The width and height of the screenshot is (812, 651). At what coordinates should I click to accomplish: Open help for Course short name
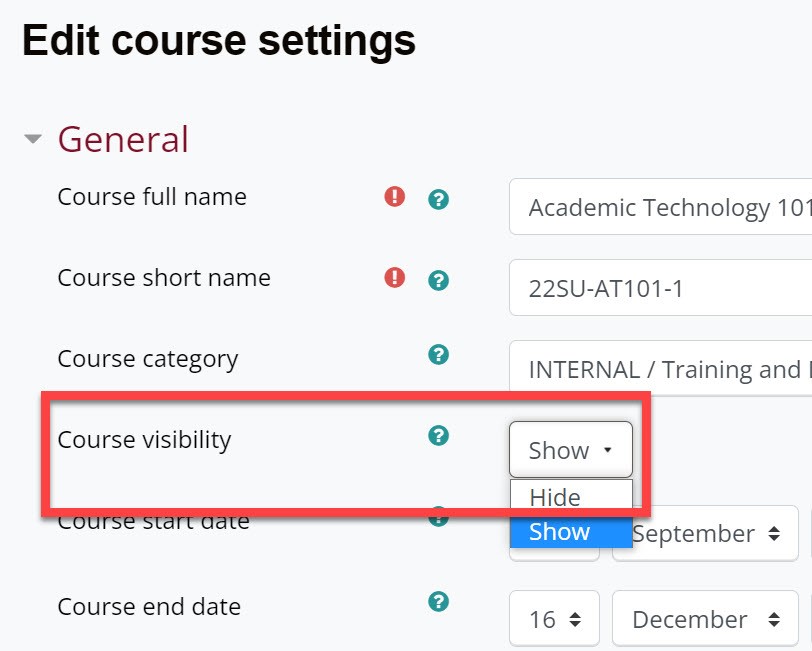click(438, 280)
